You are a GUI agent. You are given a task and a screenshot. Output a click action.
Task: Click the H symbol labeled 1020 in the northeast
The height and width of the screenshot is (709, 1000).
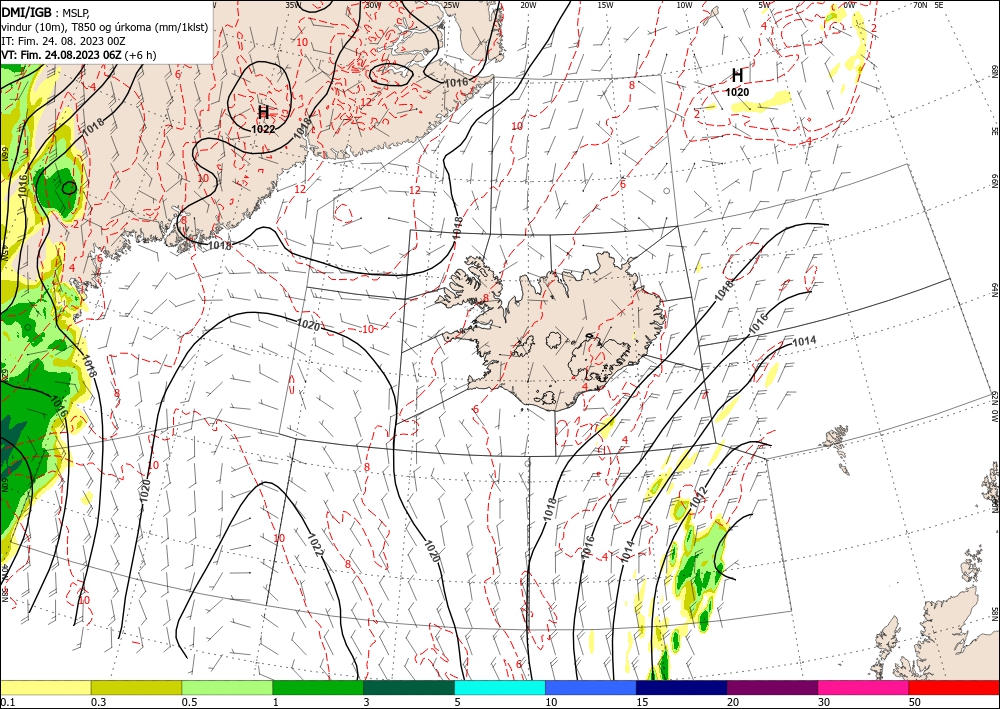click(737, 76)
